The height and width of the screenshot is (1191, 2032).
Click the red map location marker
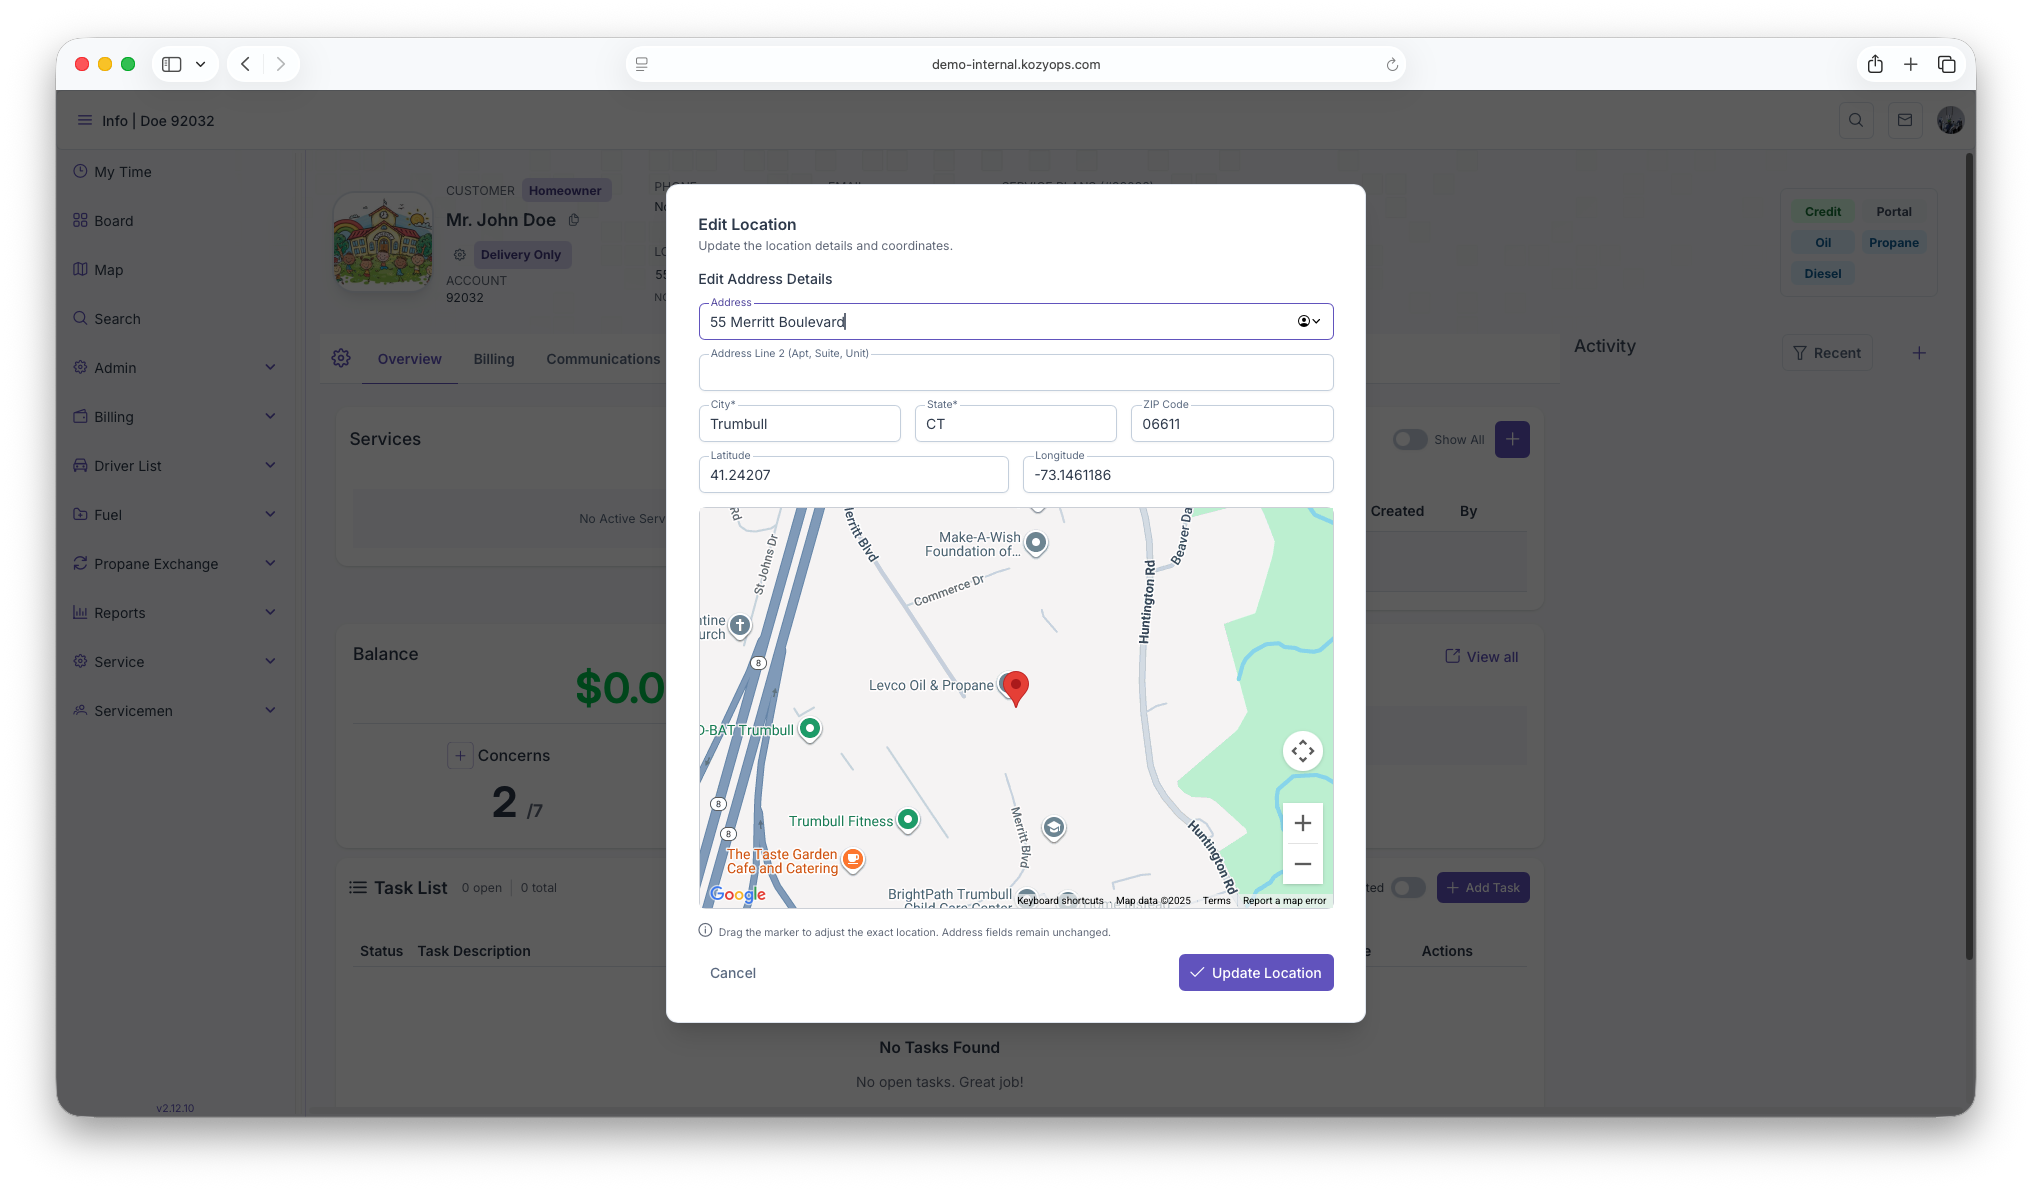(x=1015, y=687)
